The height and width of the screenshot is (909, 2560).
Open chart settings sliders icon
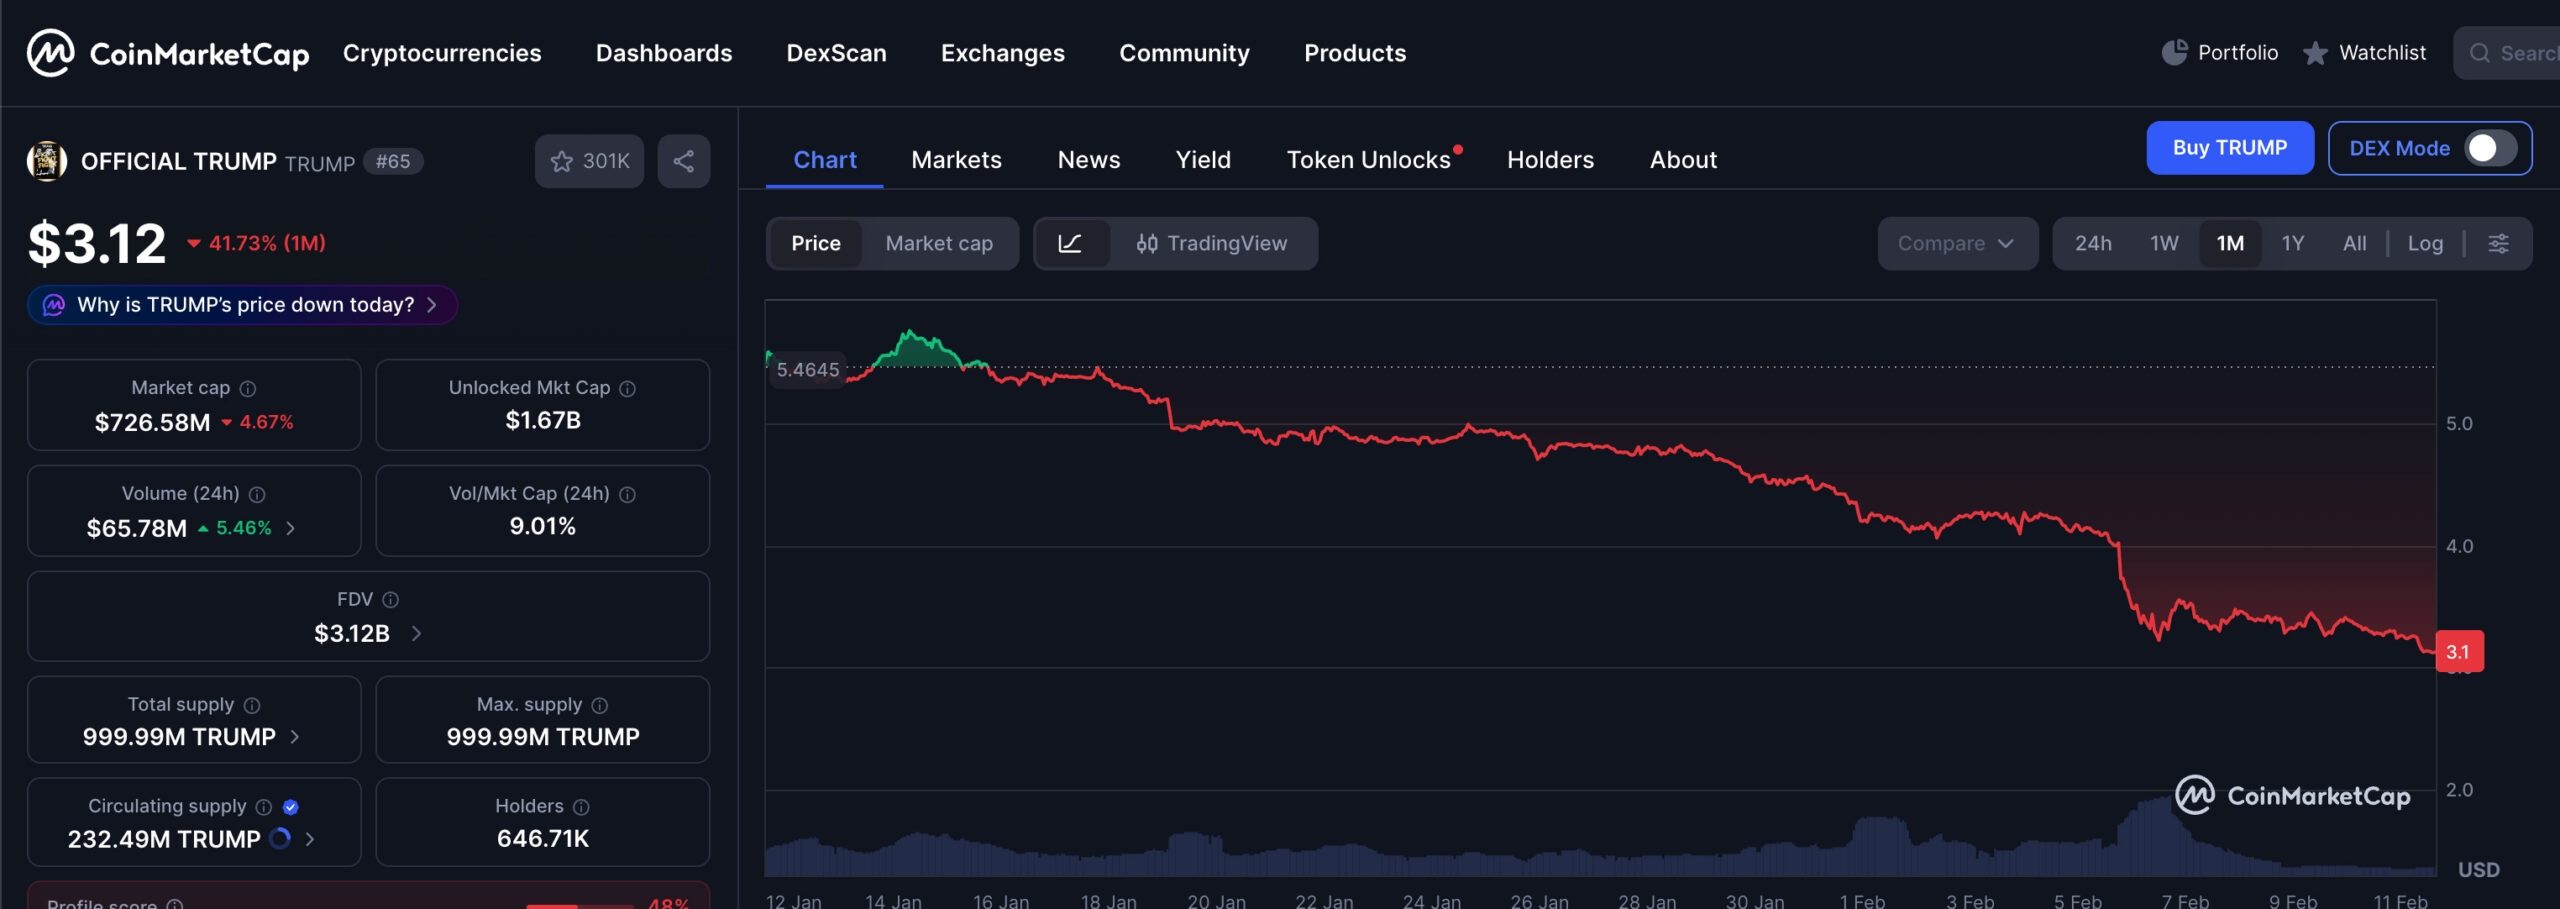click(x=2498, y=243)
